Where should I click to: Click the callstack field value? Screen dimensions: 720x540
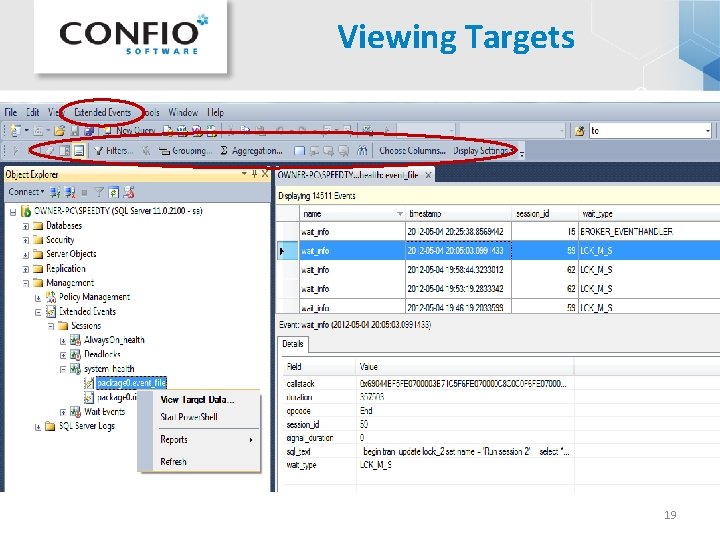[x=464, y=383]
